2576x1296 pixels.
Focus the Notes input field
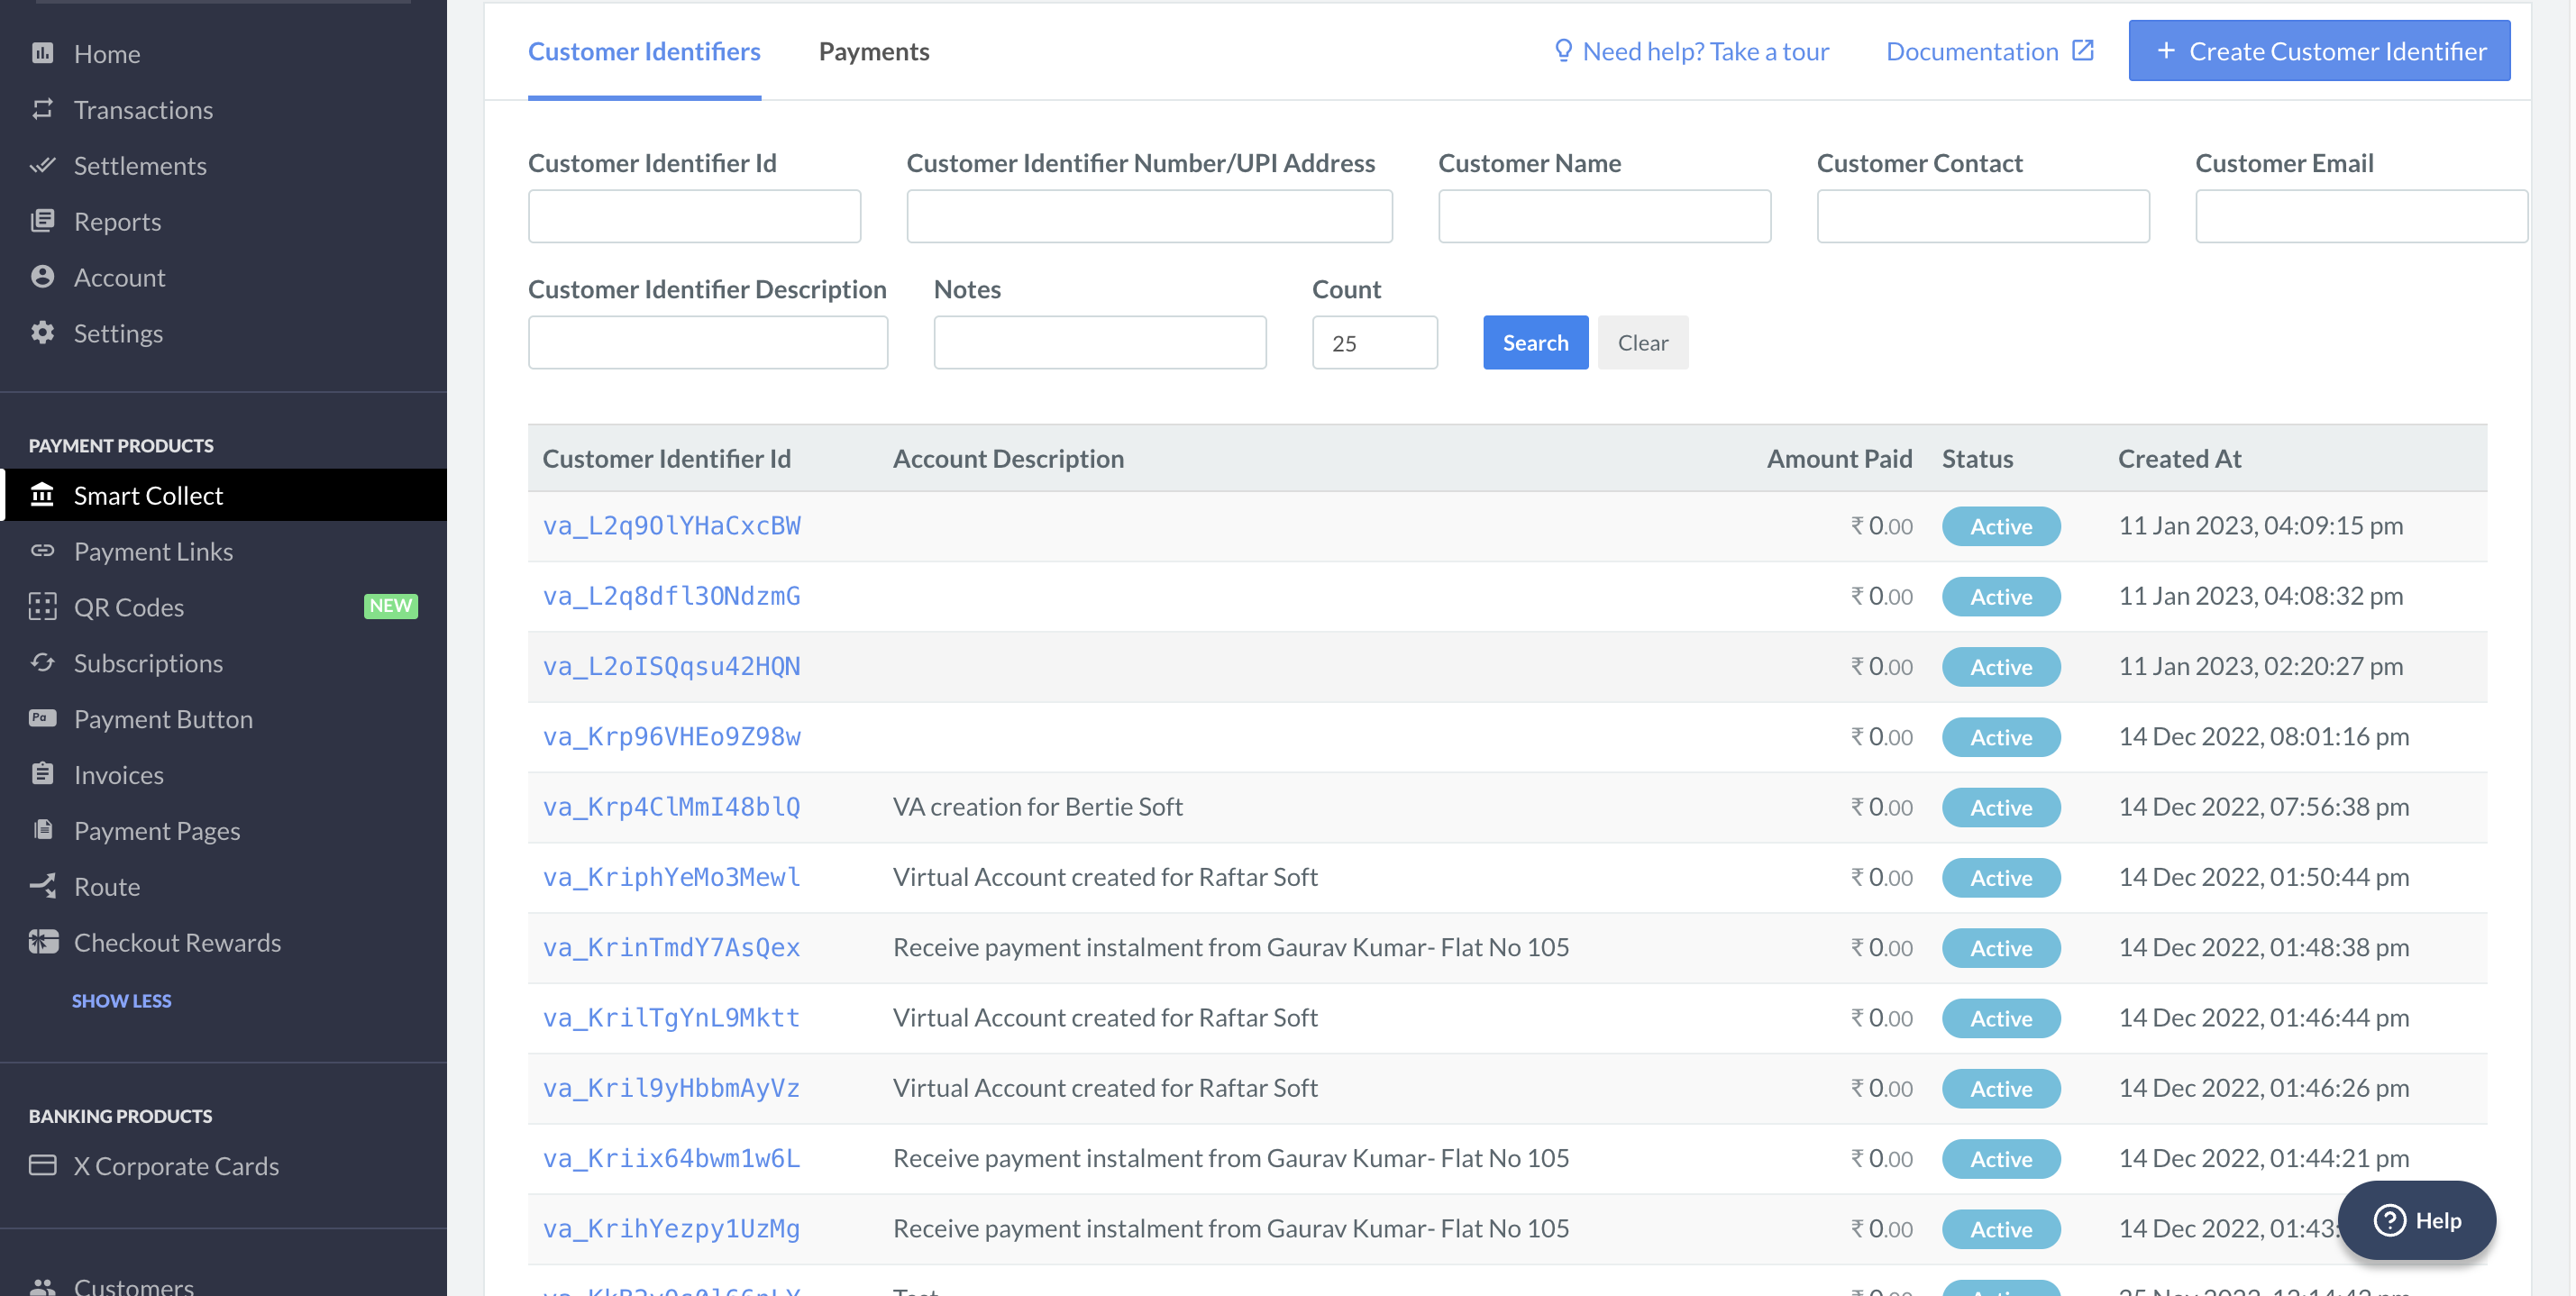1100,342
